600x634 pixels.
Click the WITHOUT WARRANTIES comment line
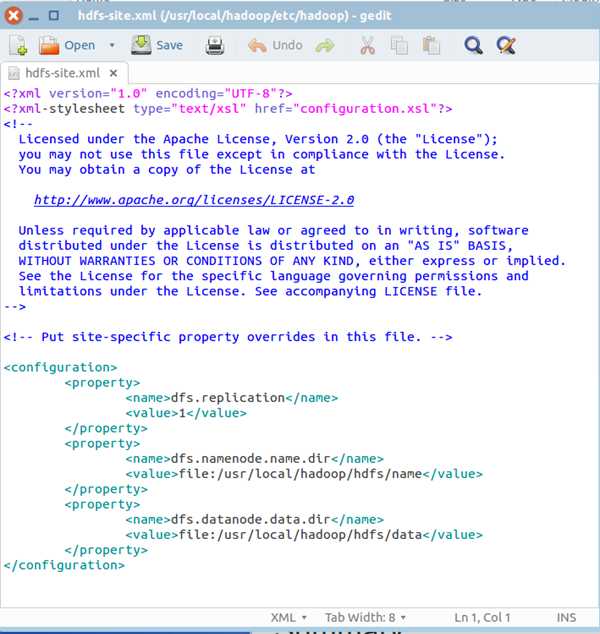click(292, 261)
